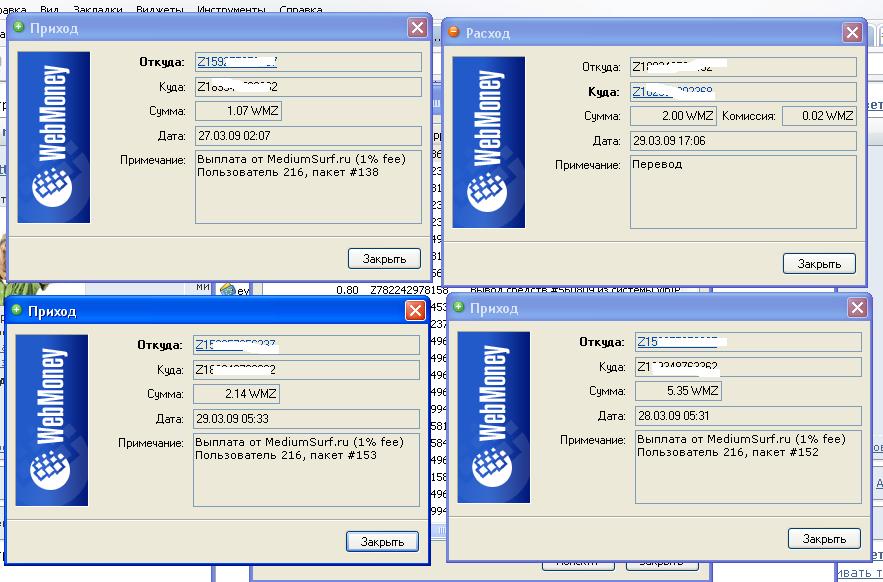Click the green plus icon in the 1.07 WMZ Приход title bar

(x=19, y=26)
